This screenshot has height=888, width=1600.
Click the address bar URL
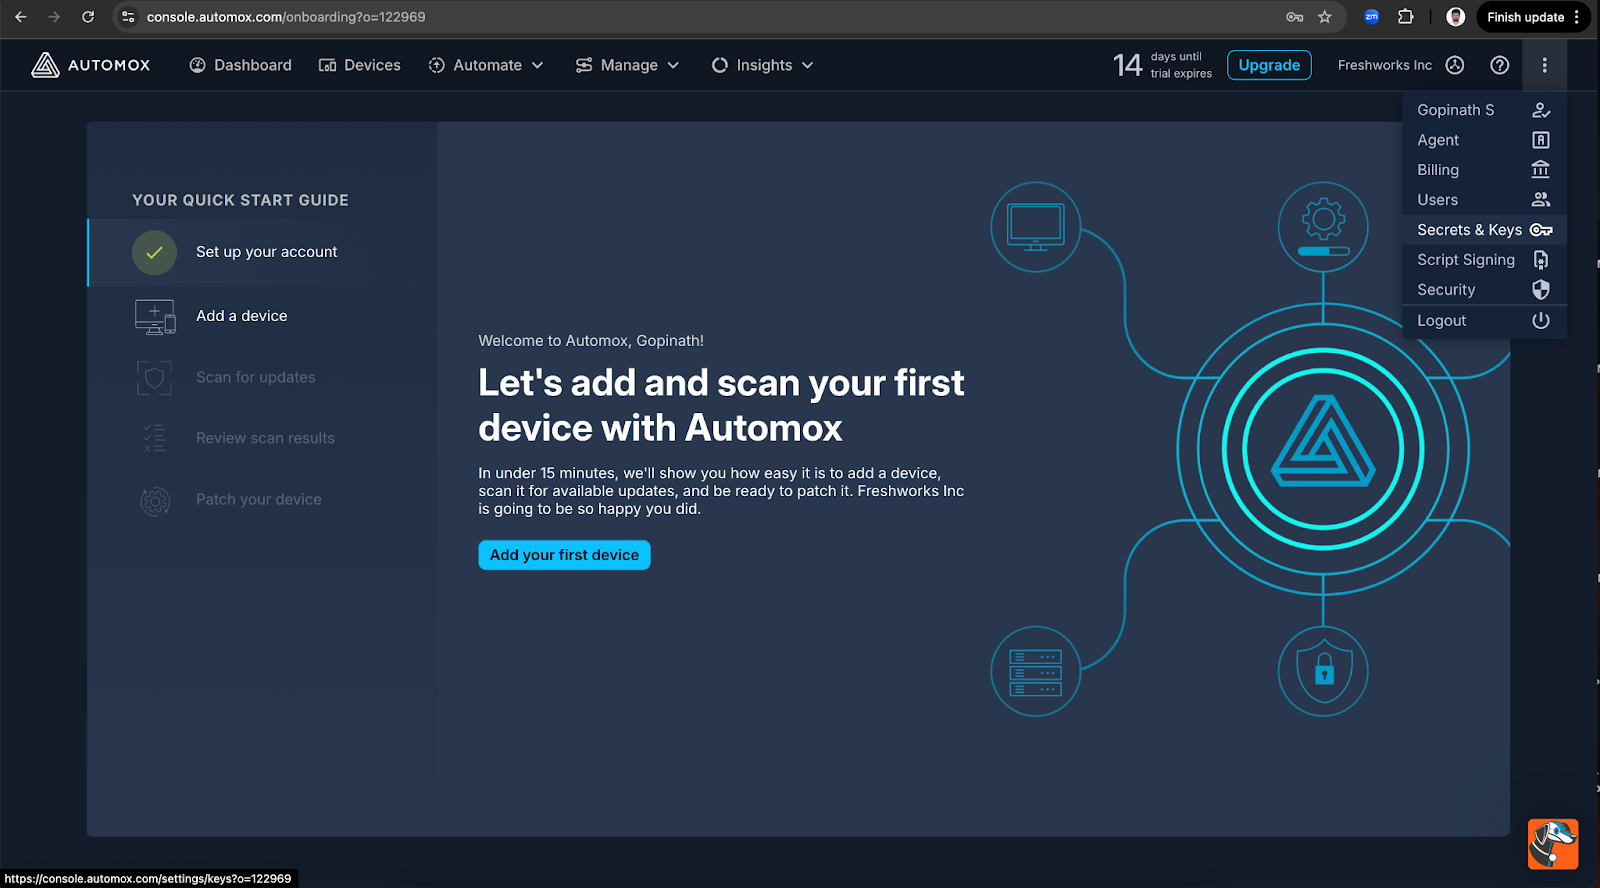(x=286, y=17)
